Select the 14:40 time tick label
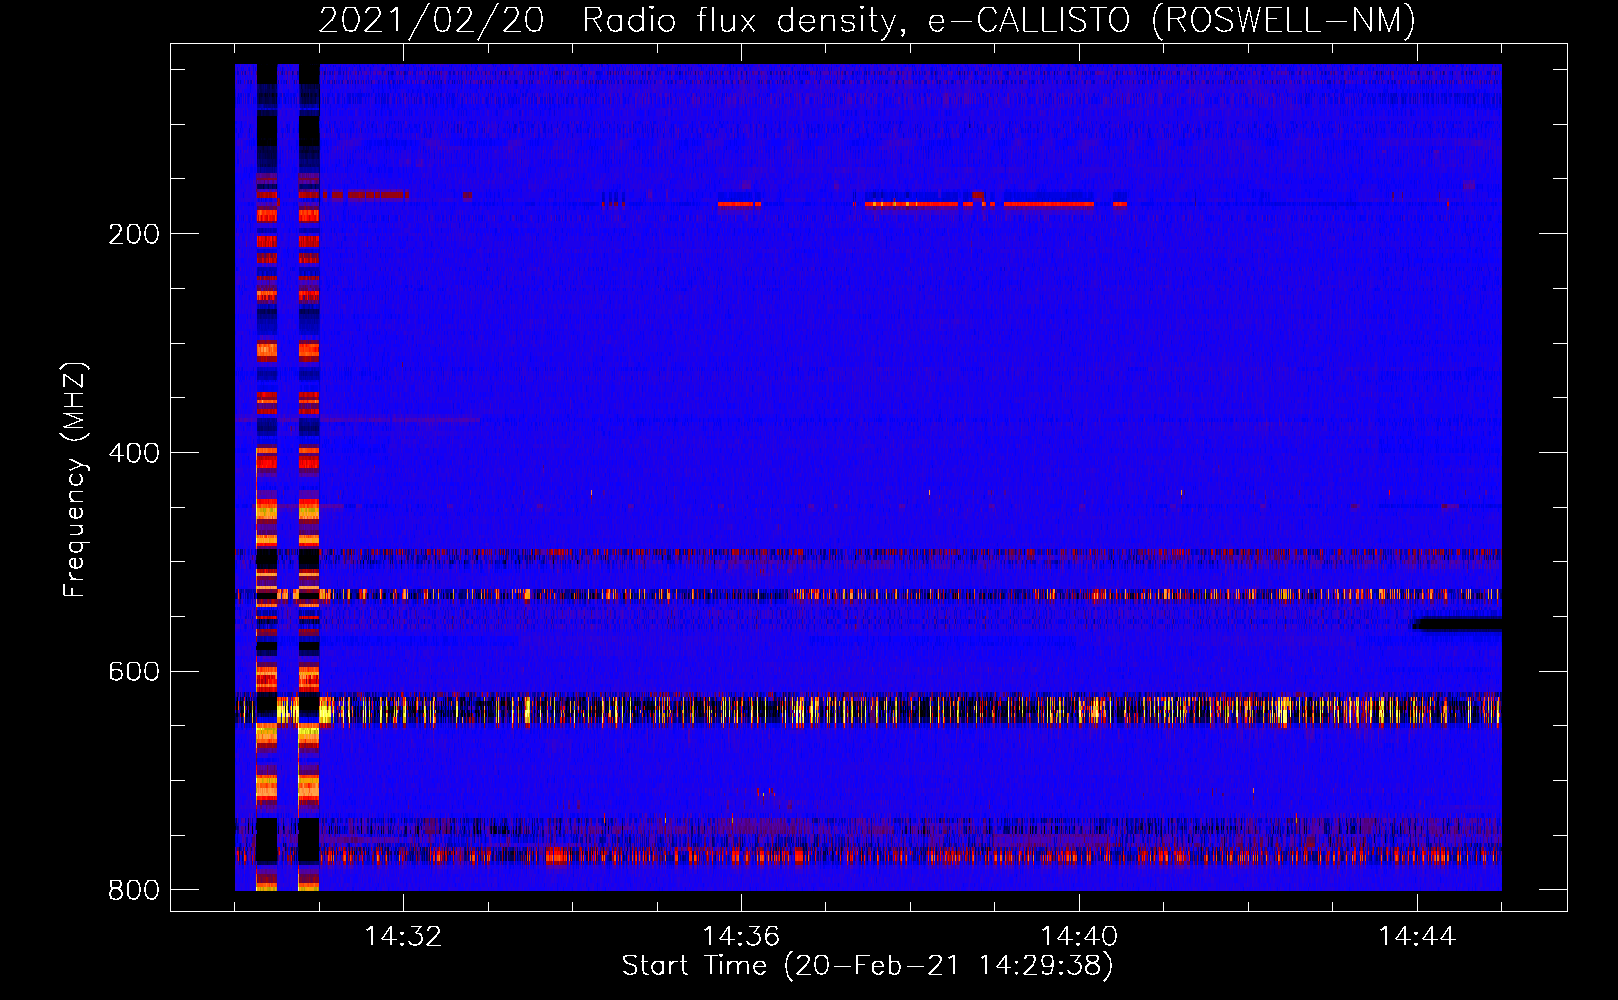The height and width of the screenshot is (1000, 1618). click(x=1079, y=936)
